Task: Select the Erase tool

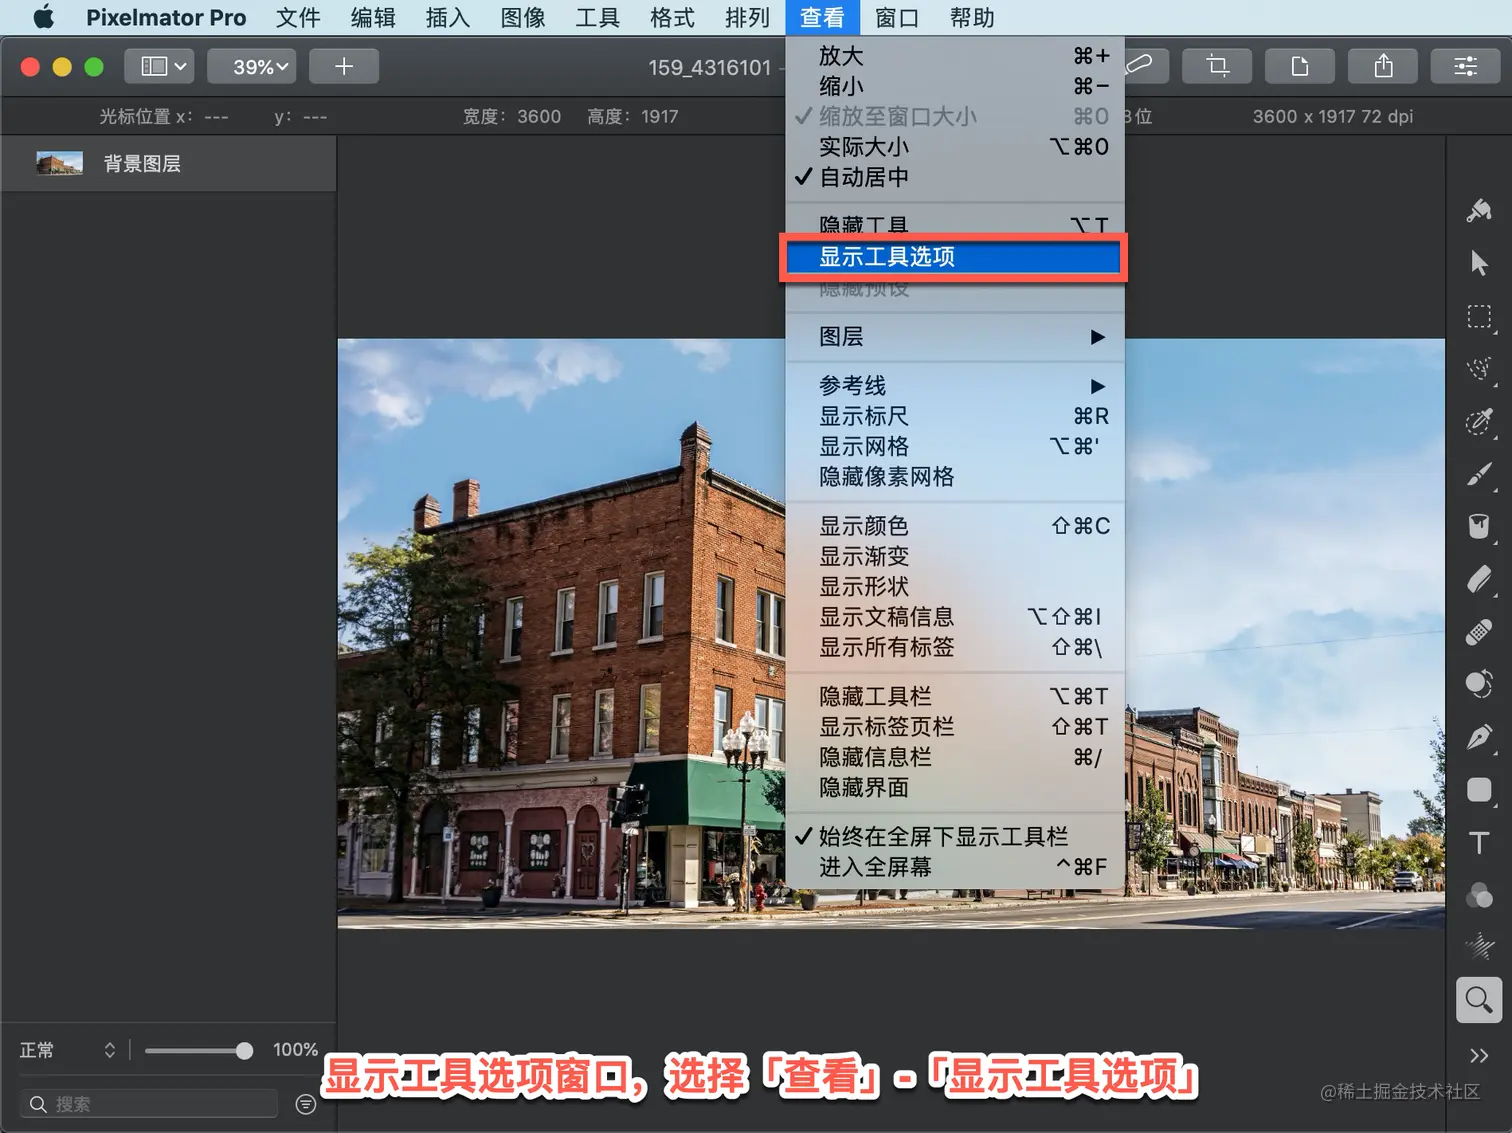Action: click(1479, 580)
